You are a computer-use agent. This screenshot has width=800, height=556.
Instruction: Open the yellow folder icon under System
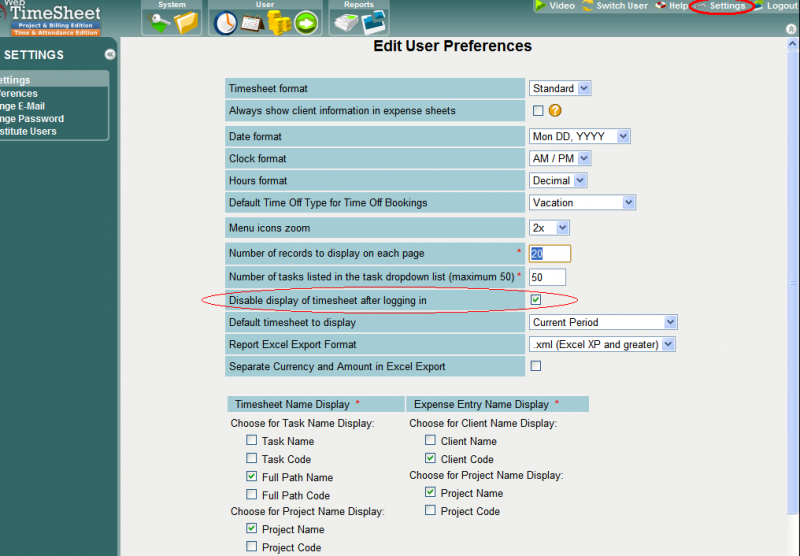[x=186, y=22]
